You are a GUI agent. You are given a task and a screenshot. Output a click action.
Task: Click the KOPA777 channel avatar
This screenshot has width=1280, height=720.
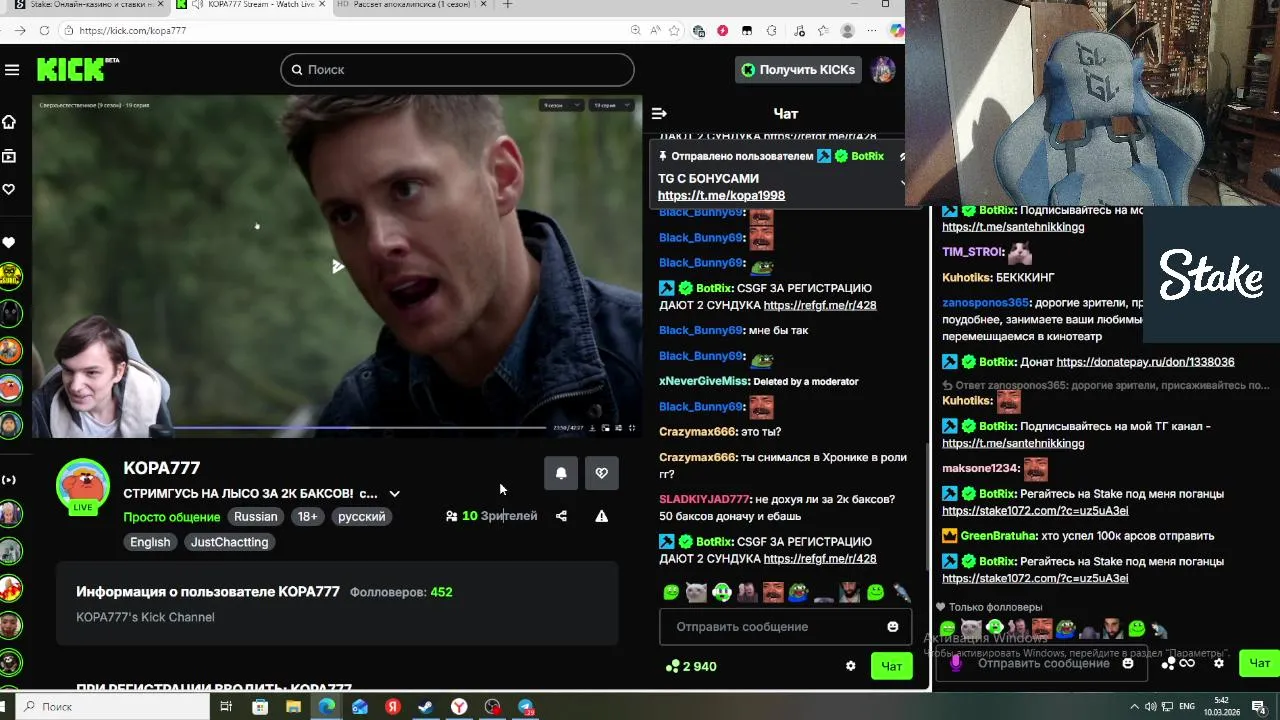83,487
